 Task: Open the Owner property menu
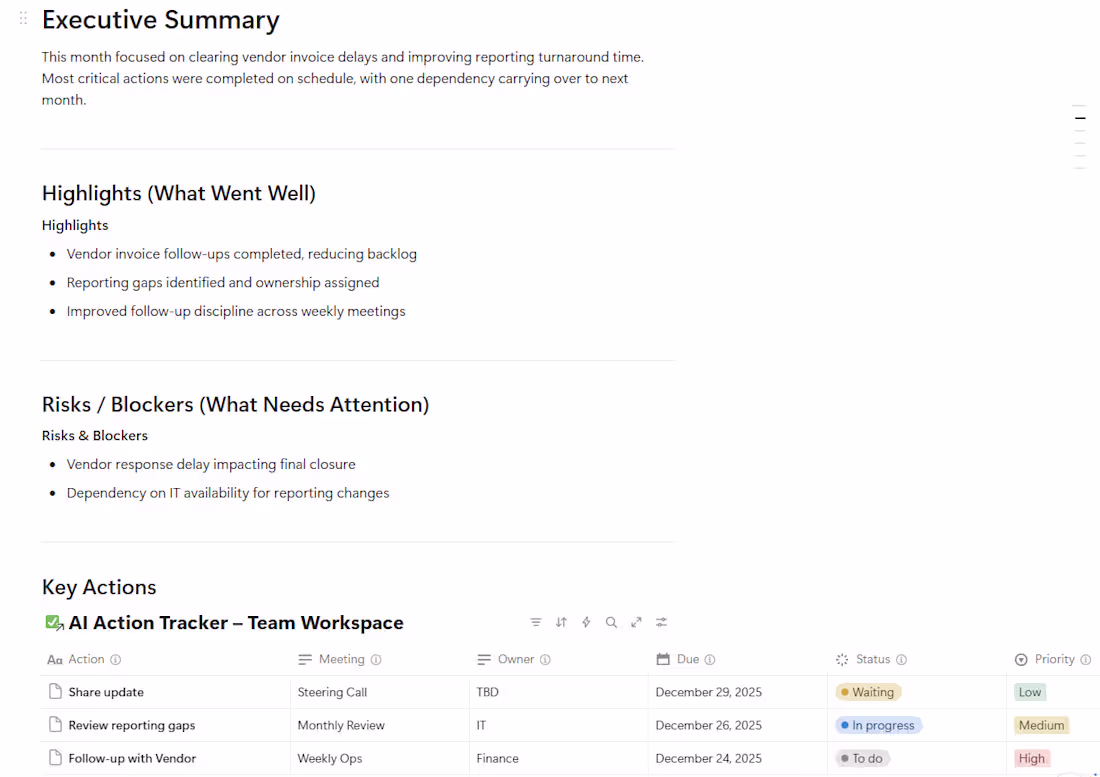514,659
